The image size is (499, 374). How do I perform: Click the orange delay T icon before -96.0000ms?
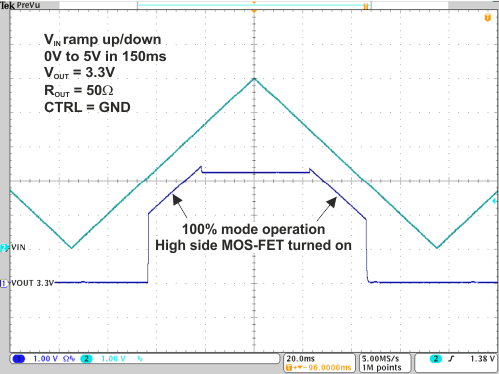pos(289,368)
